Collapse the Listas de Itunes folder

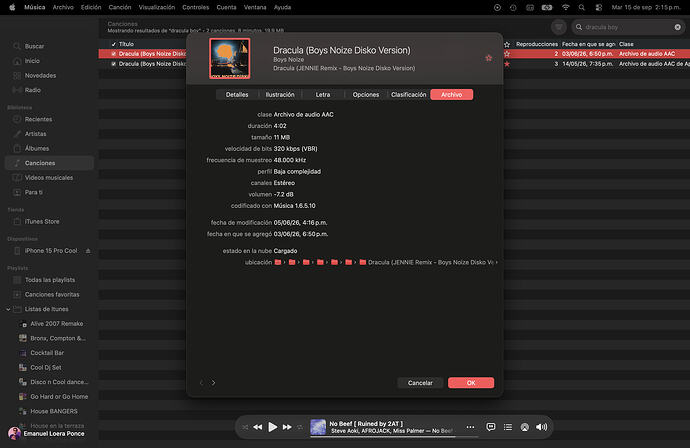tap(8, 309)
